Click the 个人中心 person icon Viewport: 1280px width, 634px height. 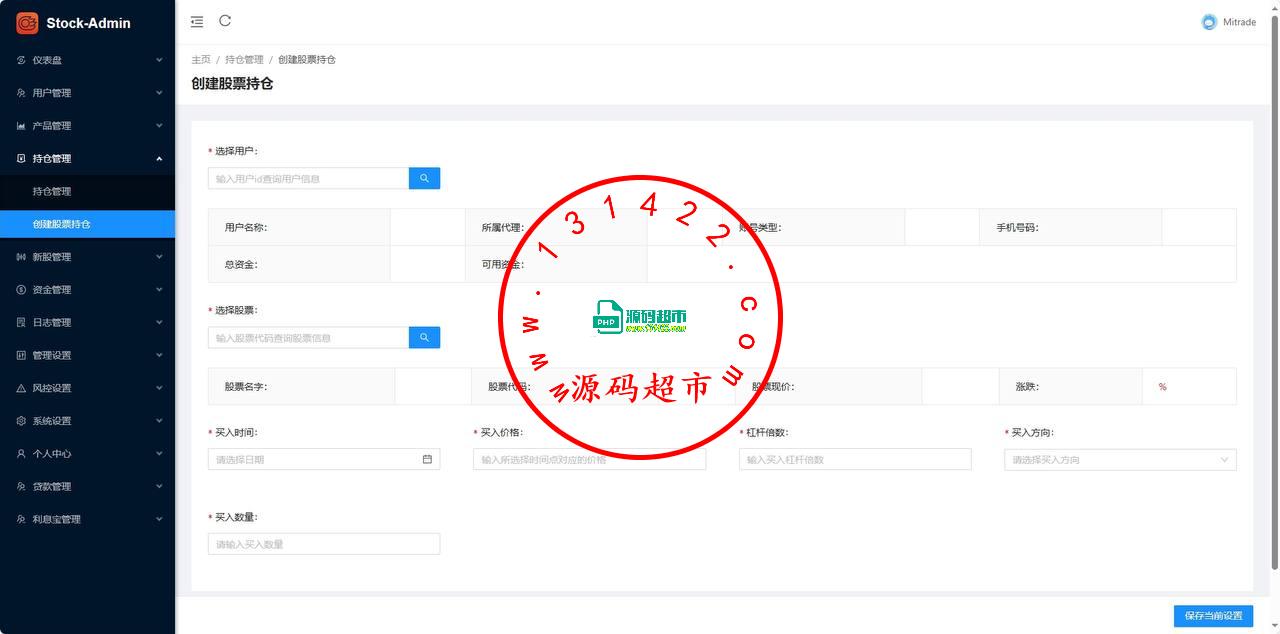(21, 454)
